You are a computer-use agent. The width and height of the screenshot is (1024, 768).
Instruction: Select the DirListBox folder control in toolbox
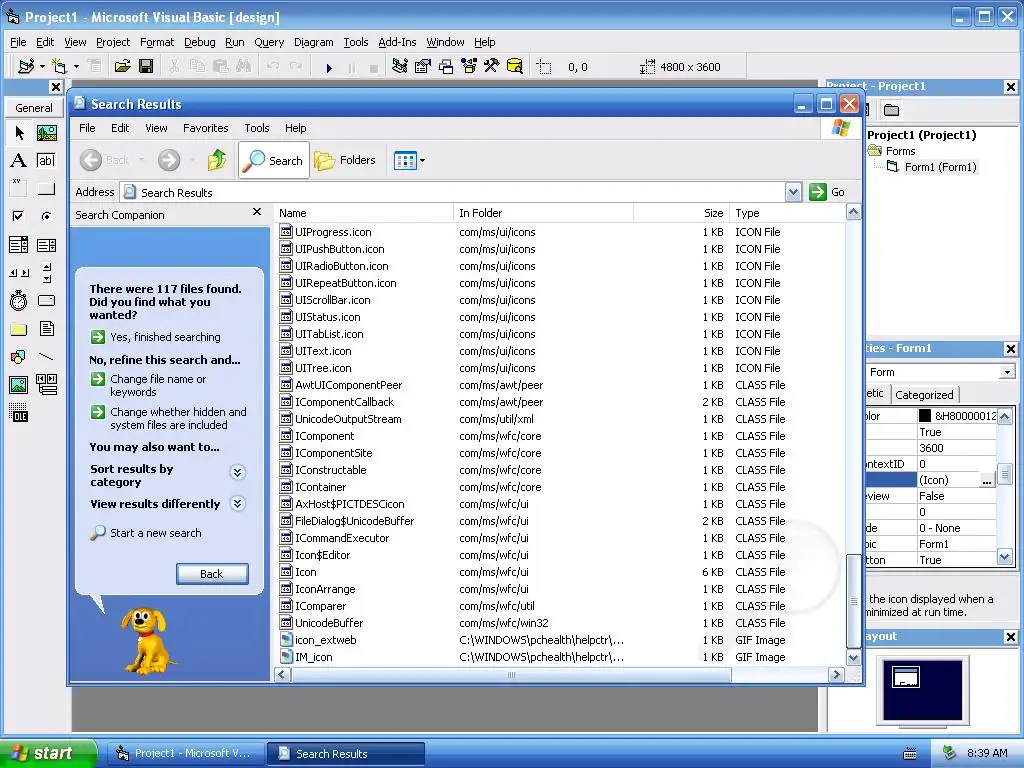(x=19, y=328)
